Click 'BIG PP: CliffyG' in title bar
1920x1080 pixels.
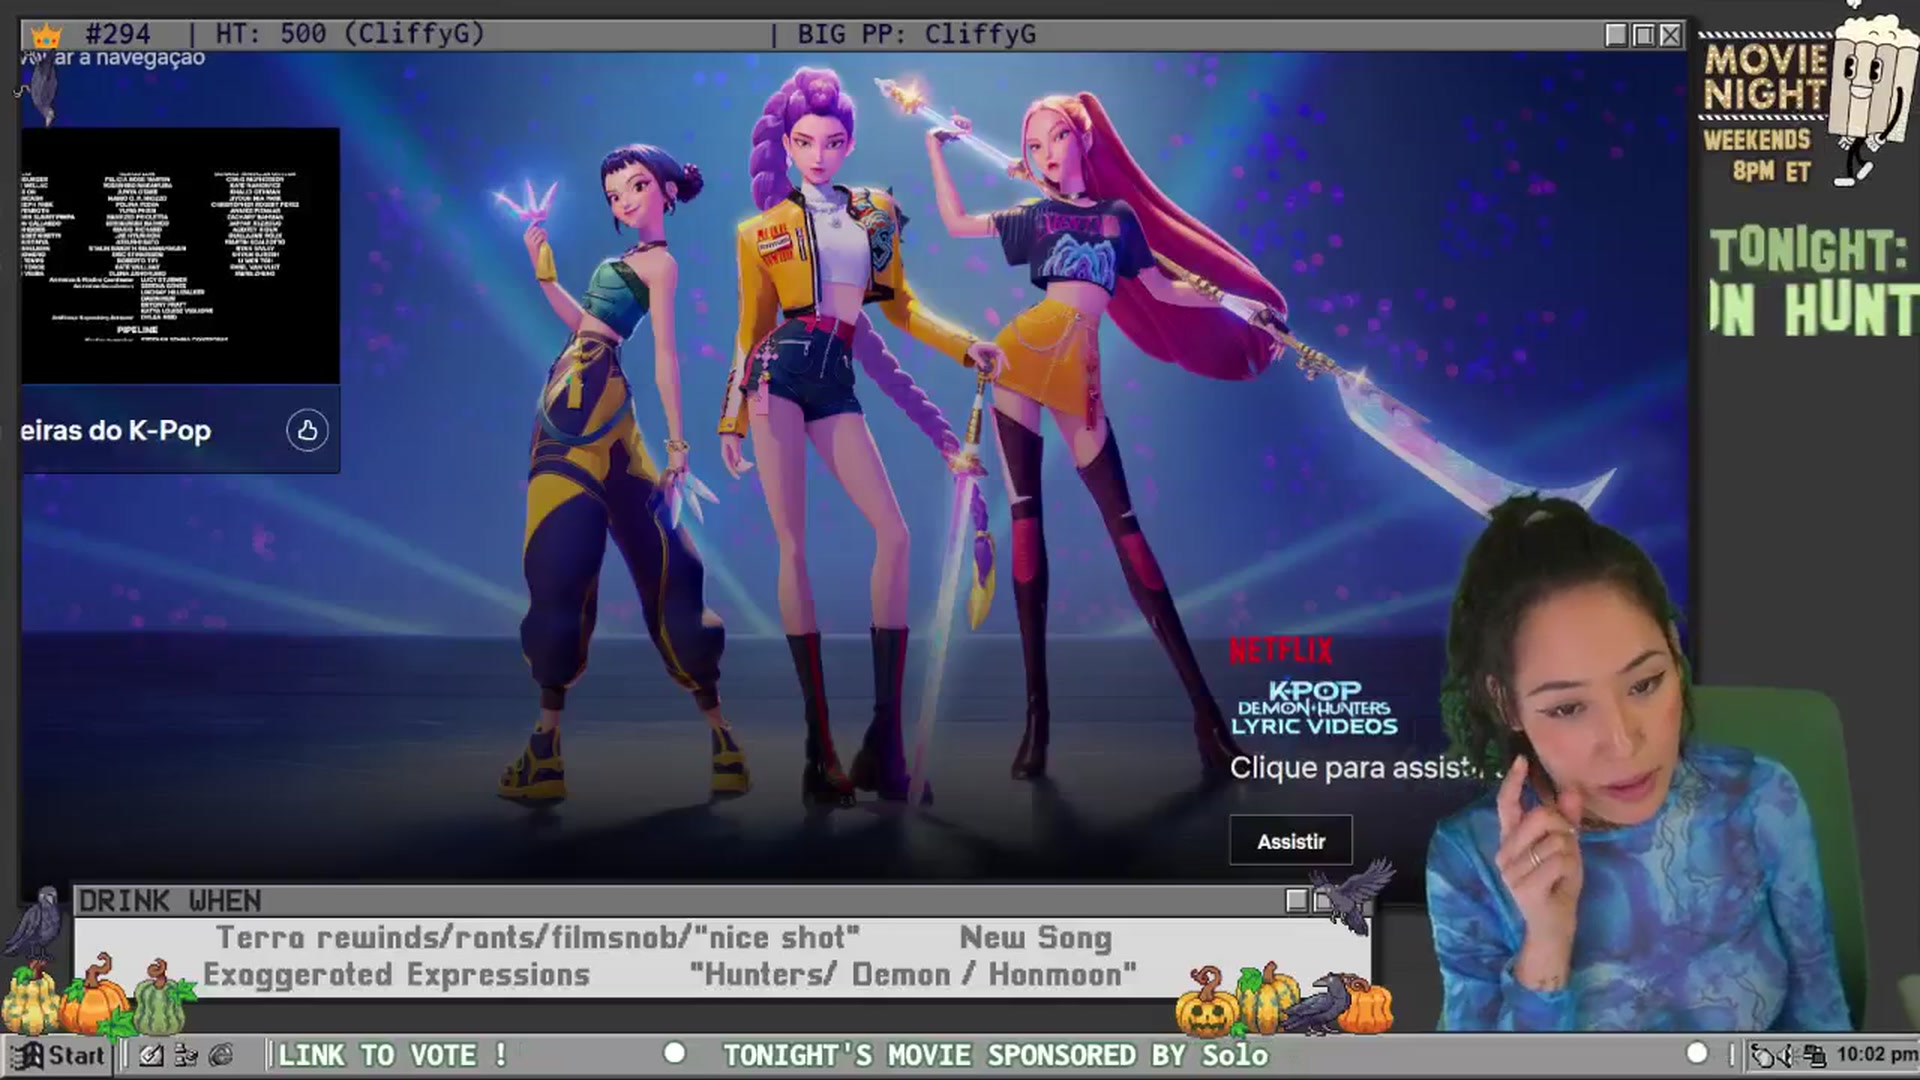(x=916, y=34)
